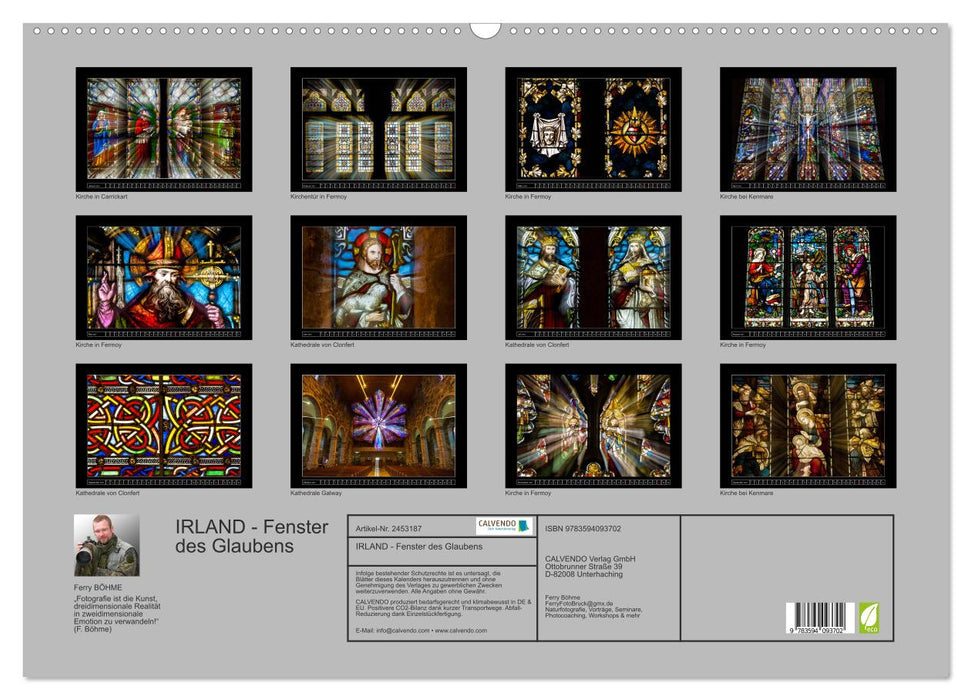
Task: Click the "ISBN 9783594093702" text
Action: pos(583,528)
